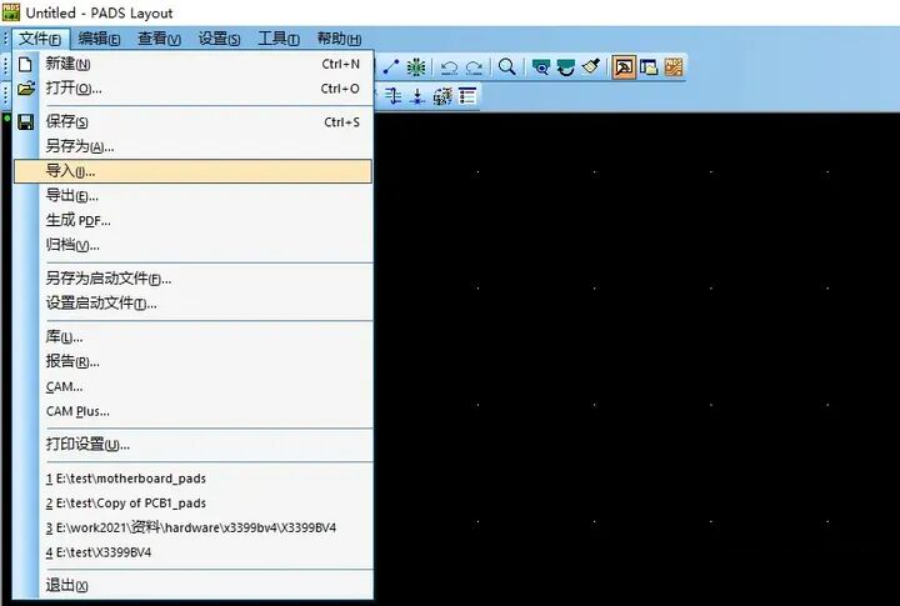Click the Undo arrow in the toolbar

click(449, 67)
